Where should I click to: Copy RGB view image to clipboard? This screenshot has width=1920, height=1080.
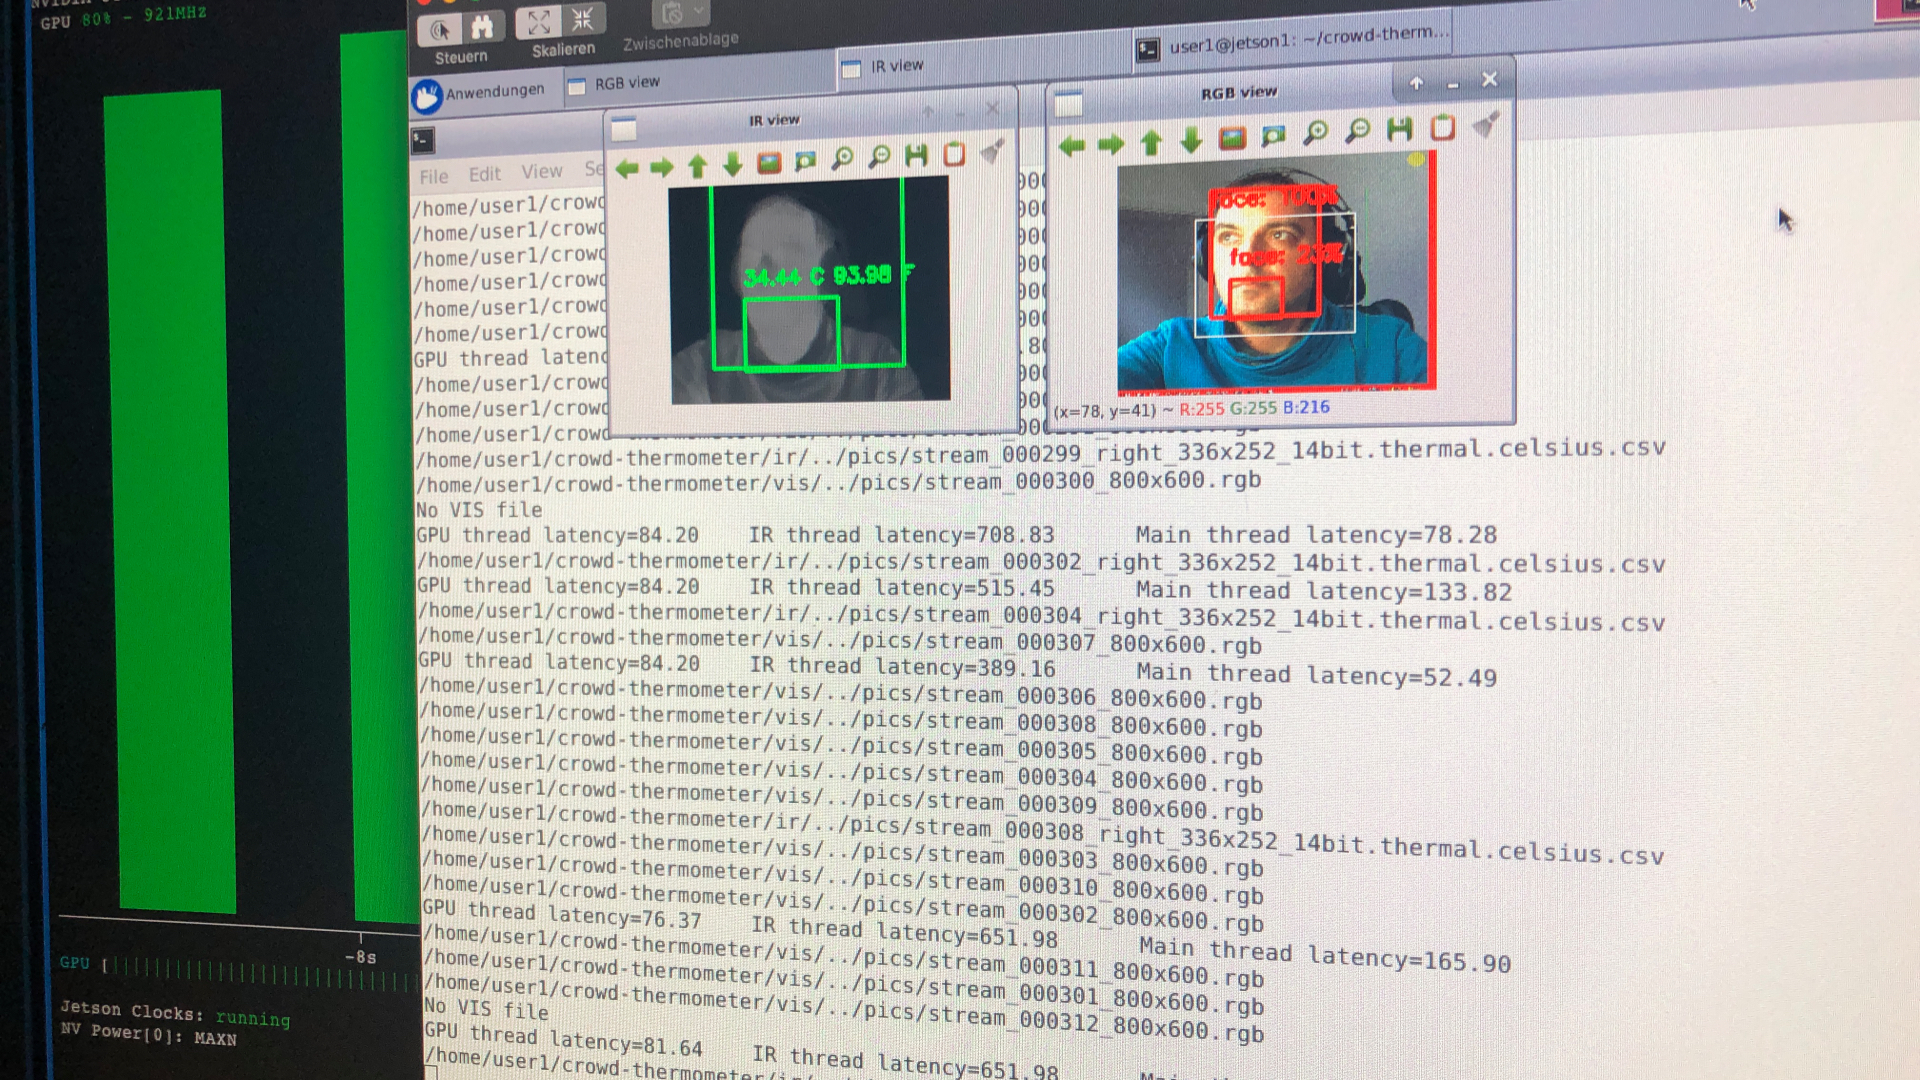coord(1442,127)
